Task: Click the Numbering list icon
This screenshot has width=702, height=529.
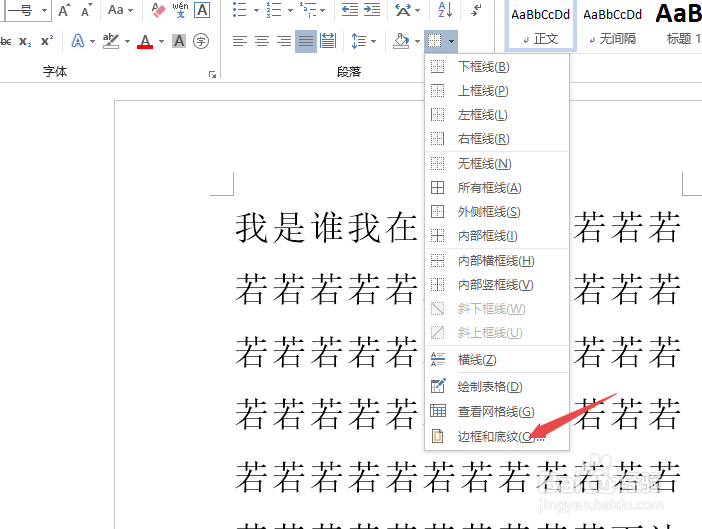Action: (x=274, y=10)
